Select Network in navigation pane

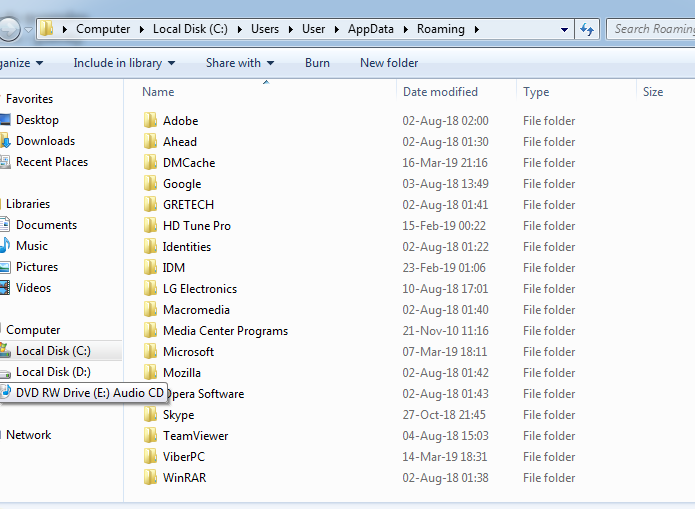(x=28, y=435)
